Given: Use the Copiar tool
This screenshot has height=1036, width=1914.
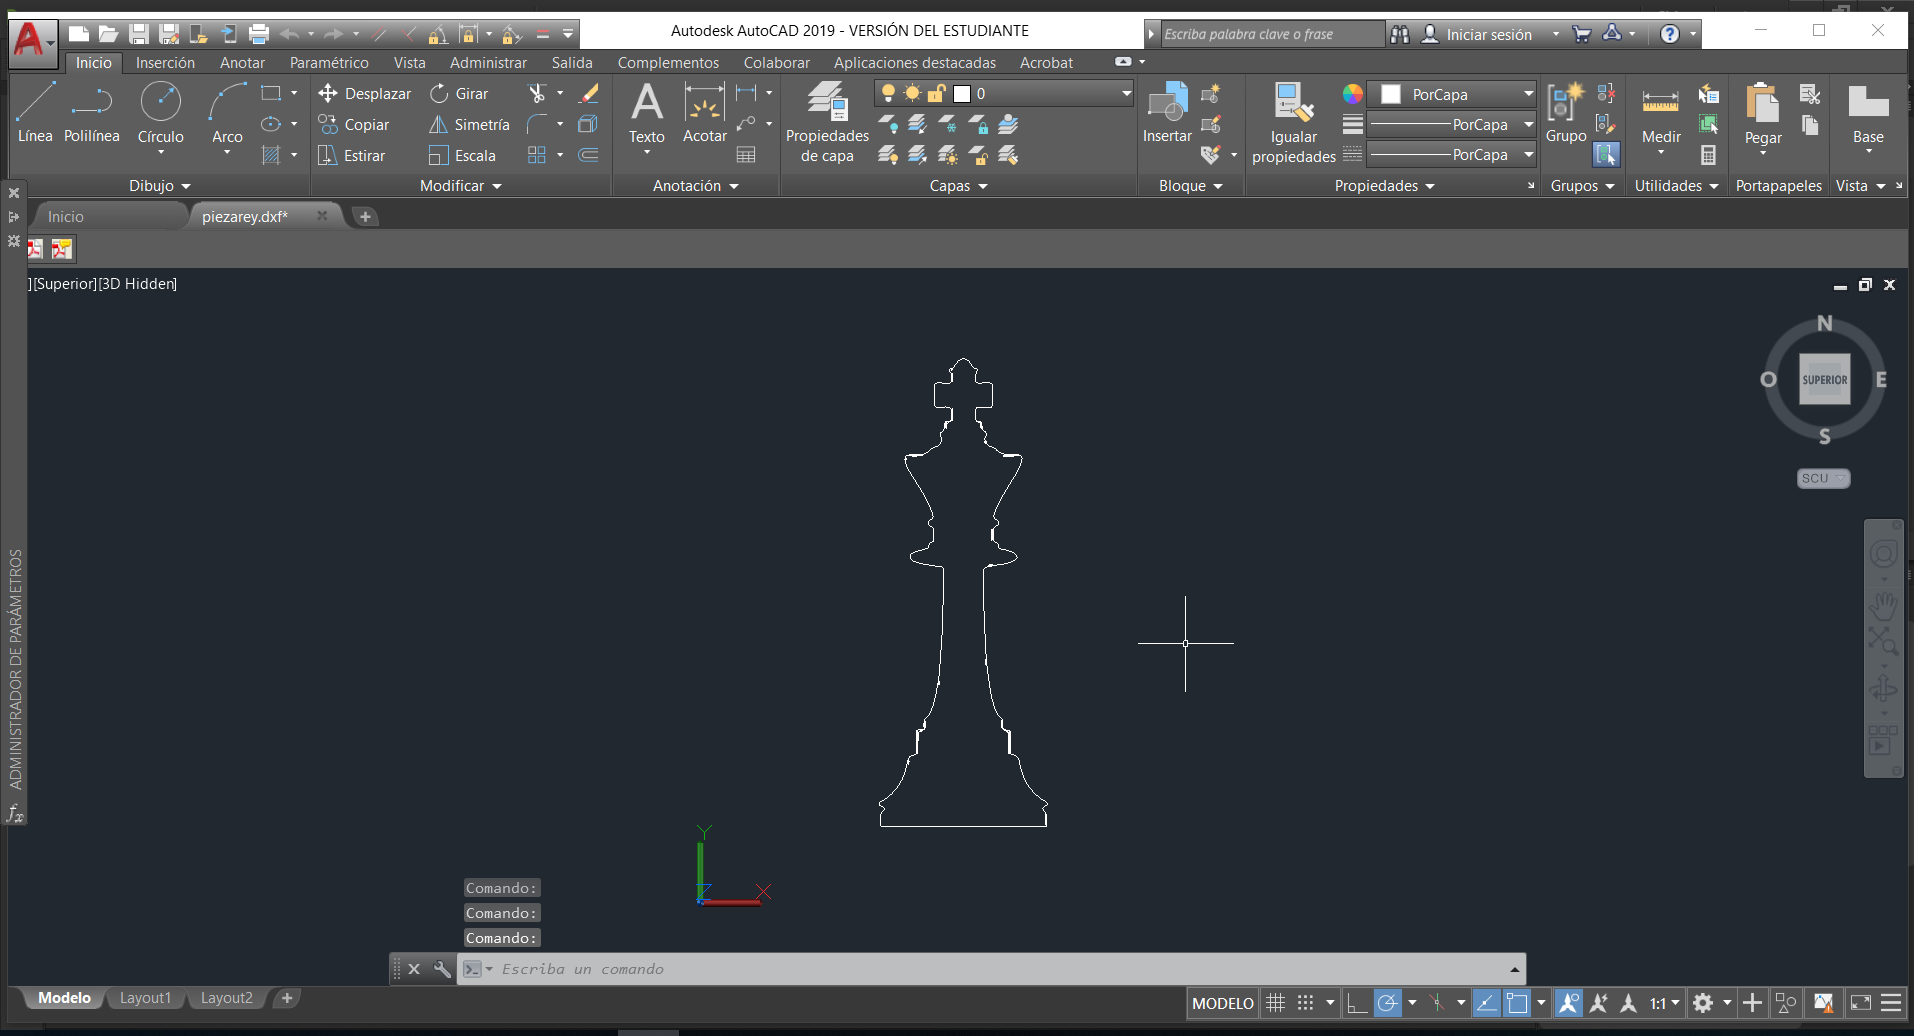Looking at the screenshot, I should tap(354, 124).
